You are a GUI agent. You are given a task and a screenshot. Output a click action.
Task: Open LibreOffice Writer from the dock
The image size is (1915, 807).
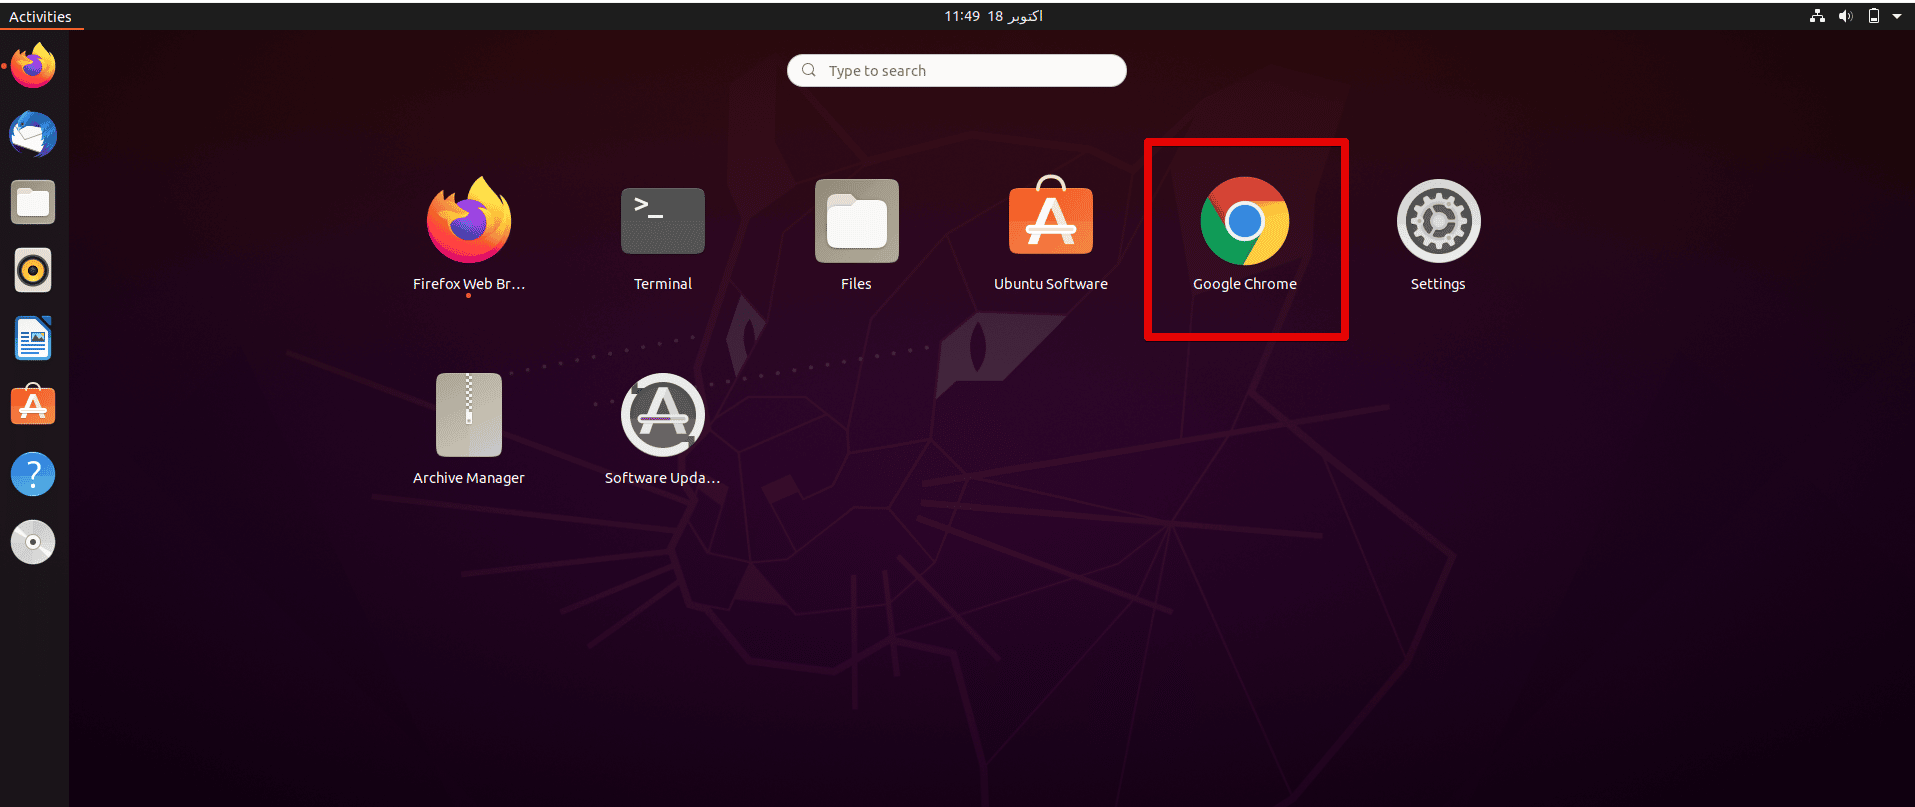pos(33,339)
